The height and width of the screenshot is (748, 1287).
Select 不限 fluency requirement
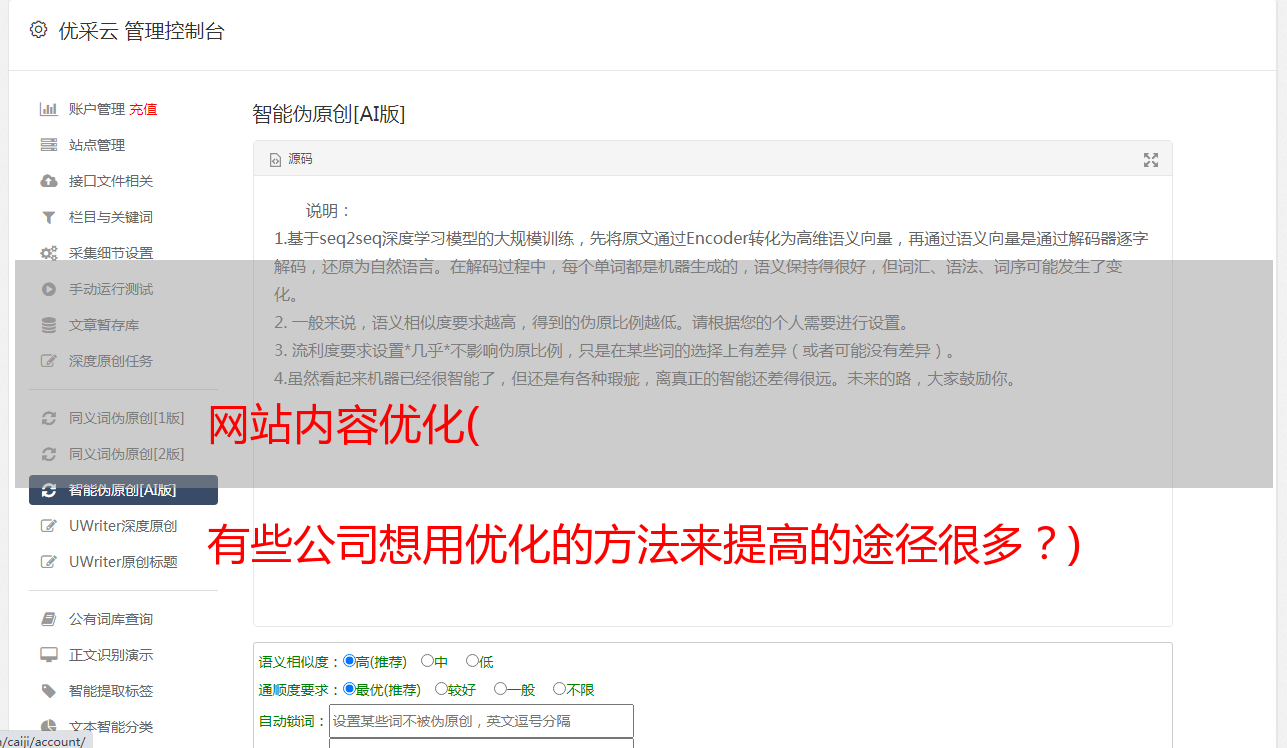[559, 689]
